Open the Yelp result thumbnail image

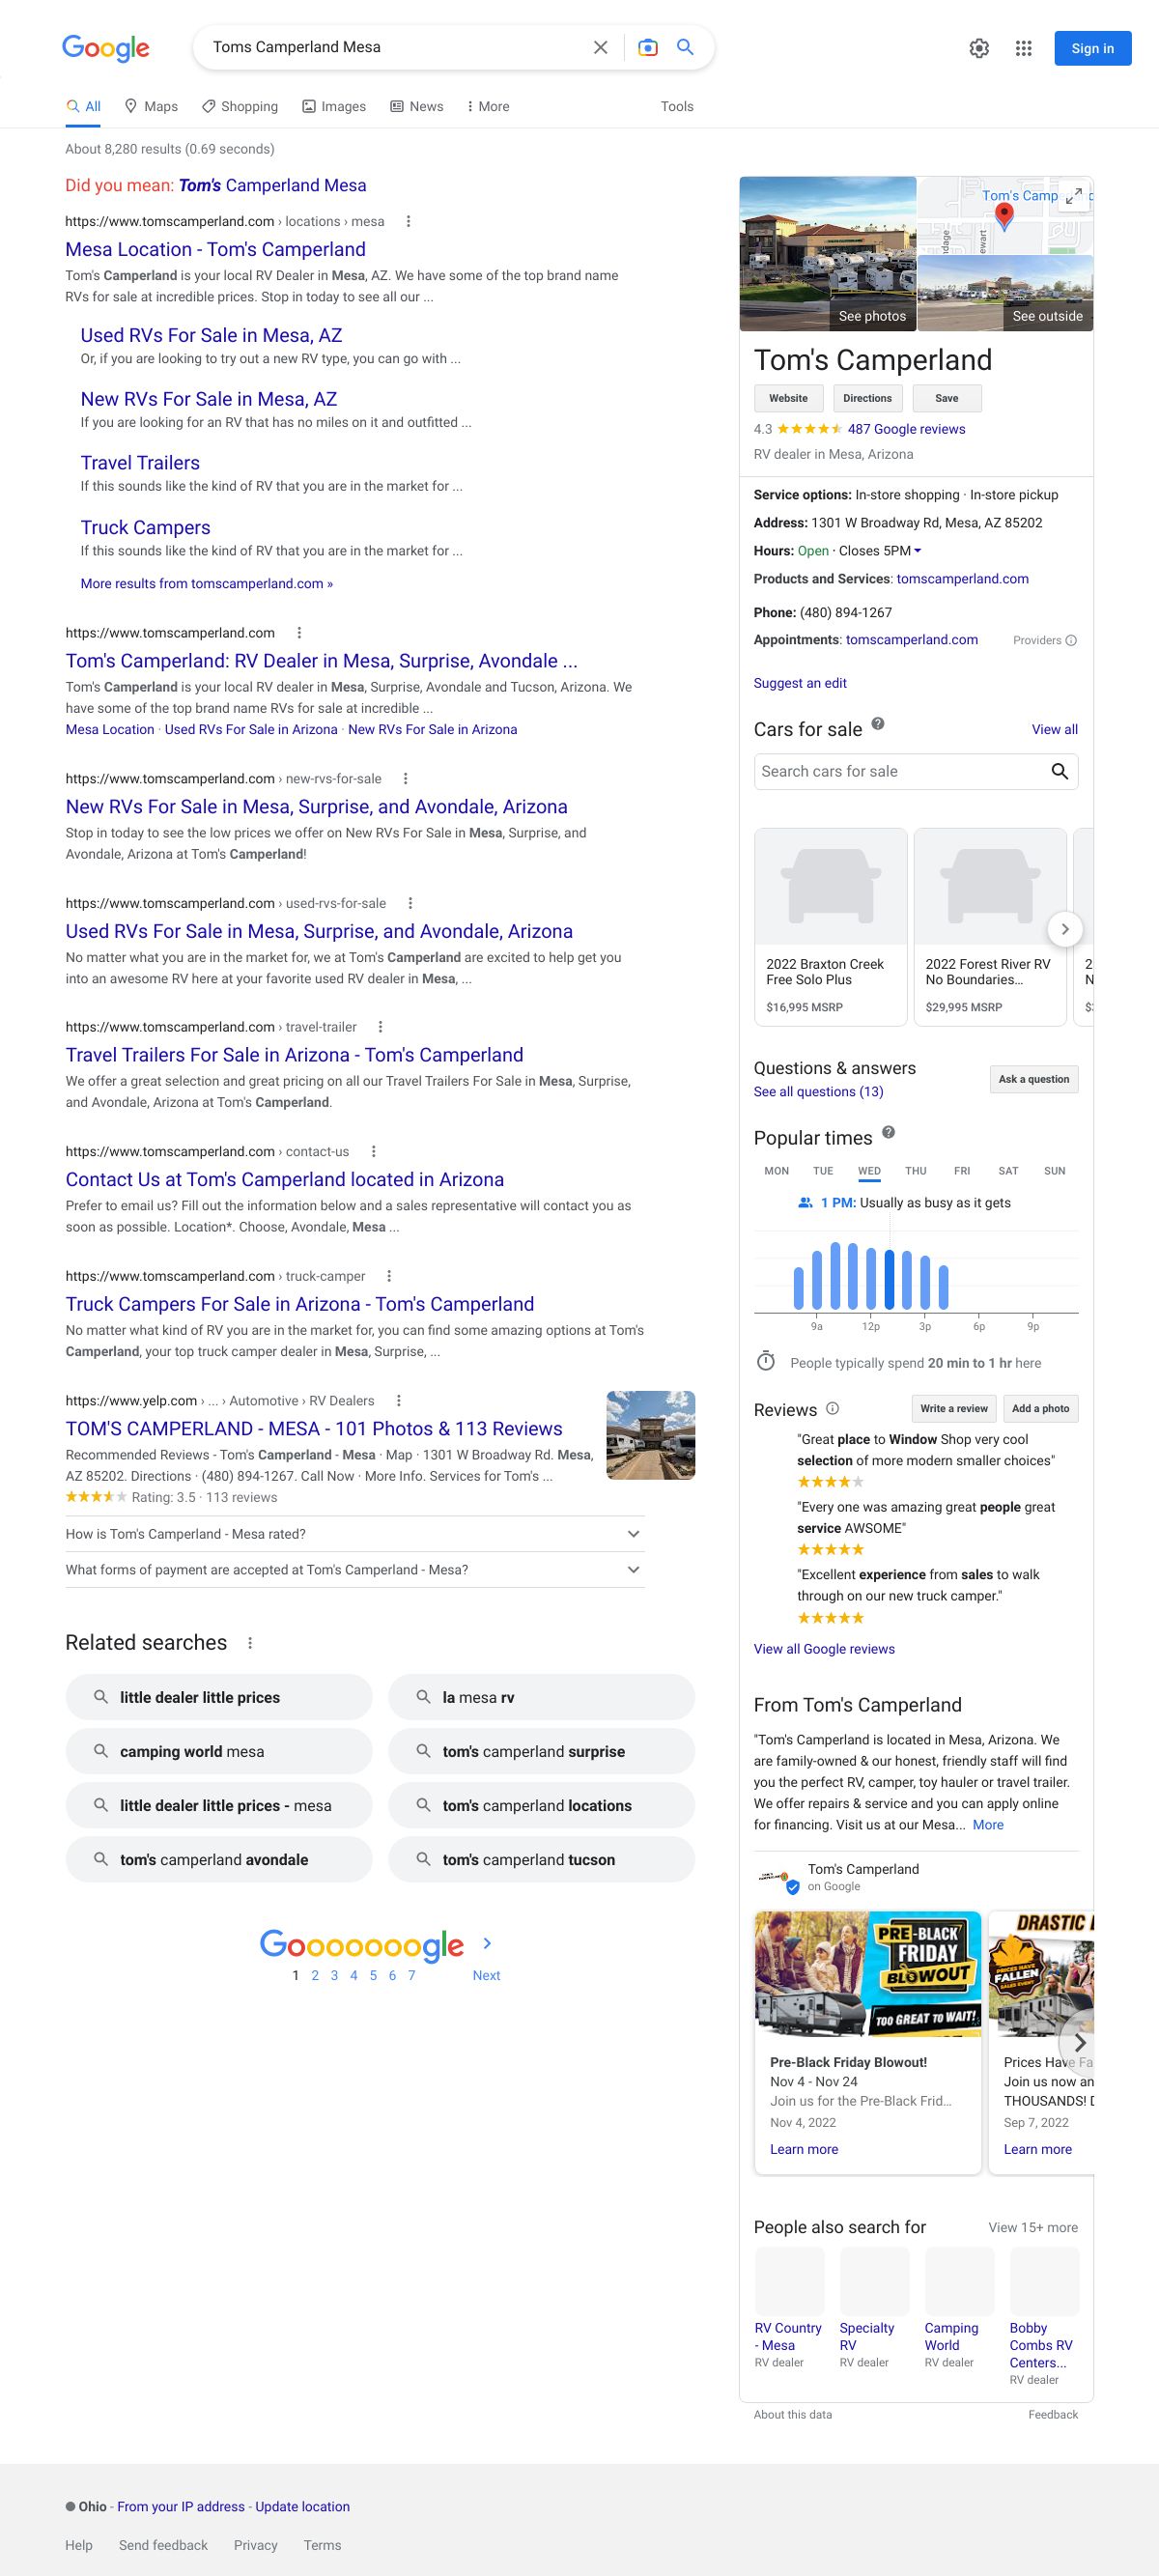point(650,1435)
